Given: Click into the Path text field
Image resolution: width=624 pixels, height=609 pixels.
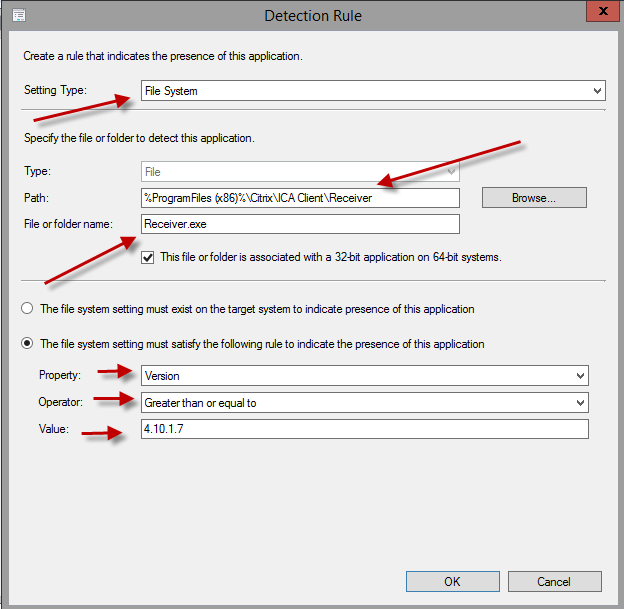Looking at the screenshot, I should click(x=301, y=198).
